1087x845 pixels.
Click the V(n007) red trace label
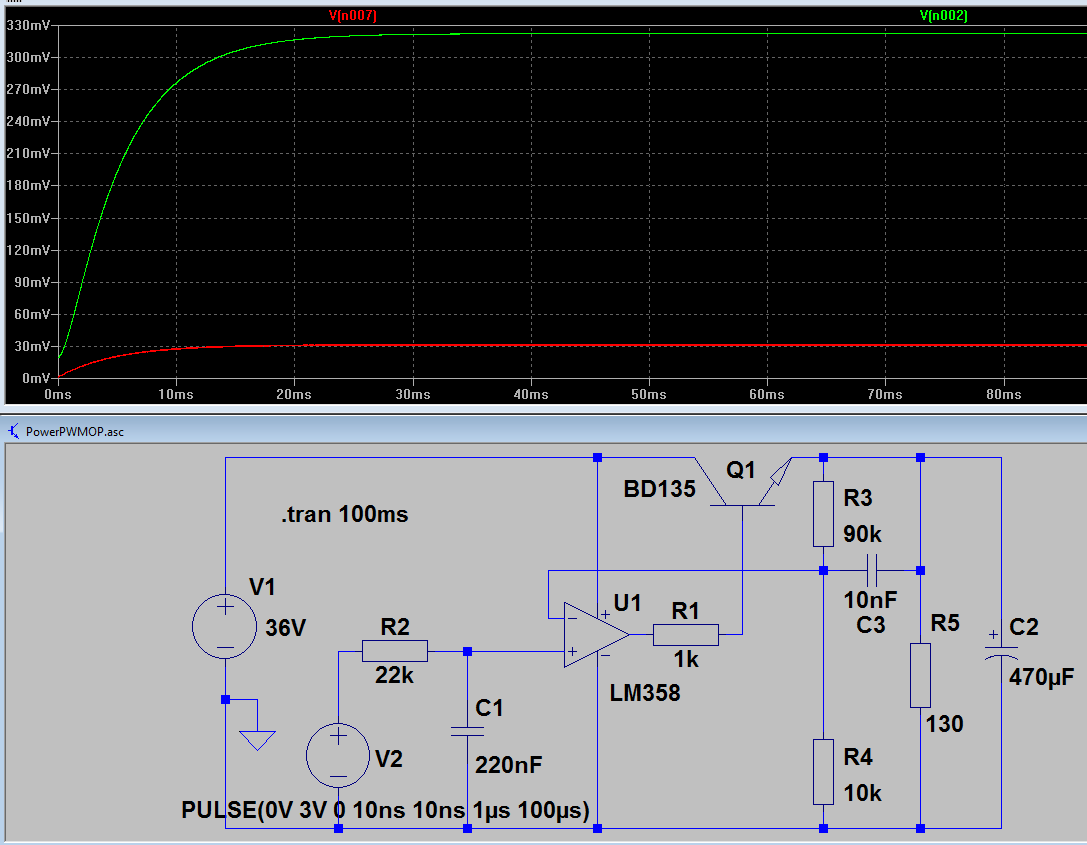click(x=352, y=15)
